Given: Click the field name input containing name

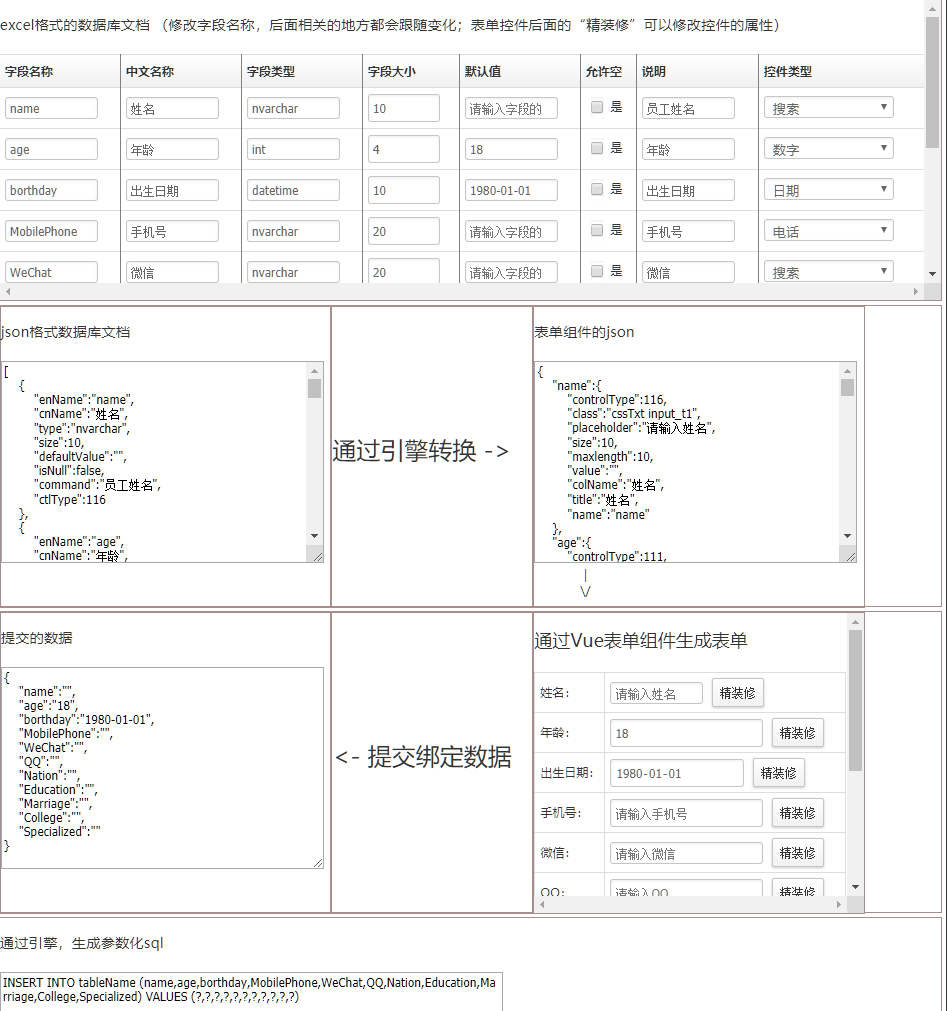Looking at the screenshot, I should 52,108.
